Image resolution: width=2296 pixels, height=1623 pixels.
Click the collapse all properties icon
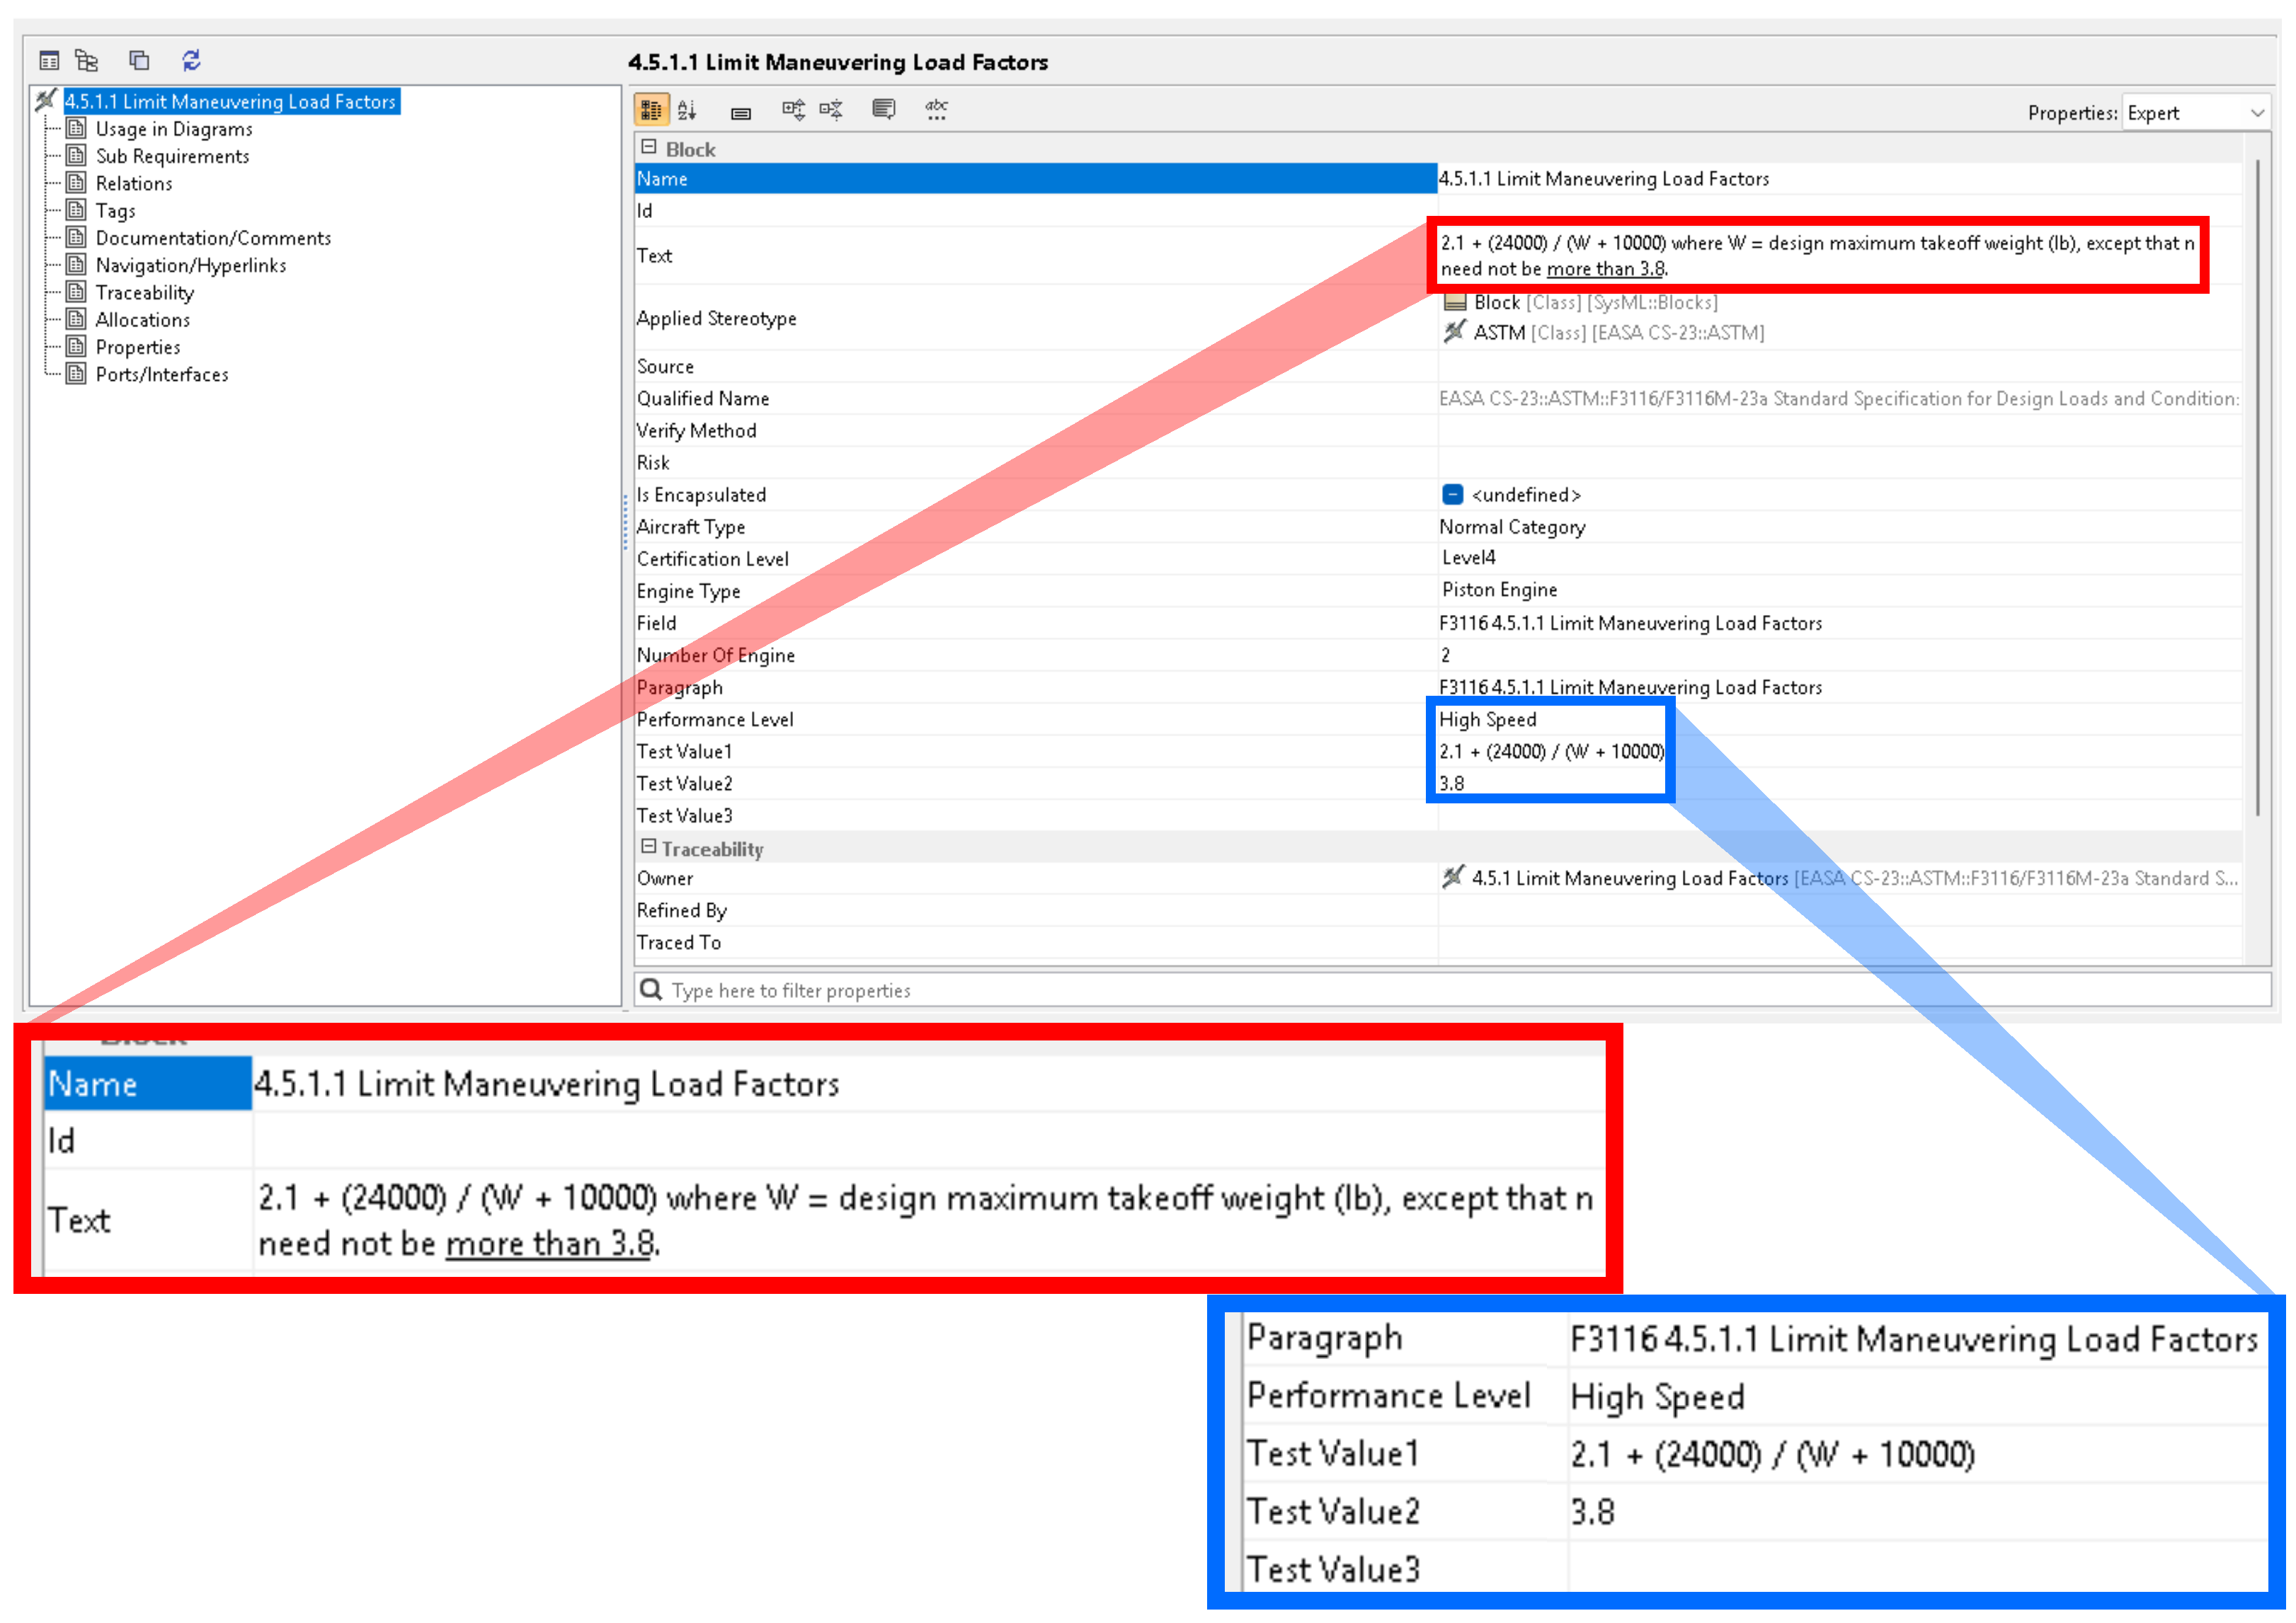831,109
